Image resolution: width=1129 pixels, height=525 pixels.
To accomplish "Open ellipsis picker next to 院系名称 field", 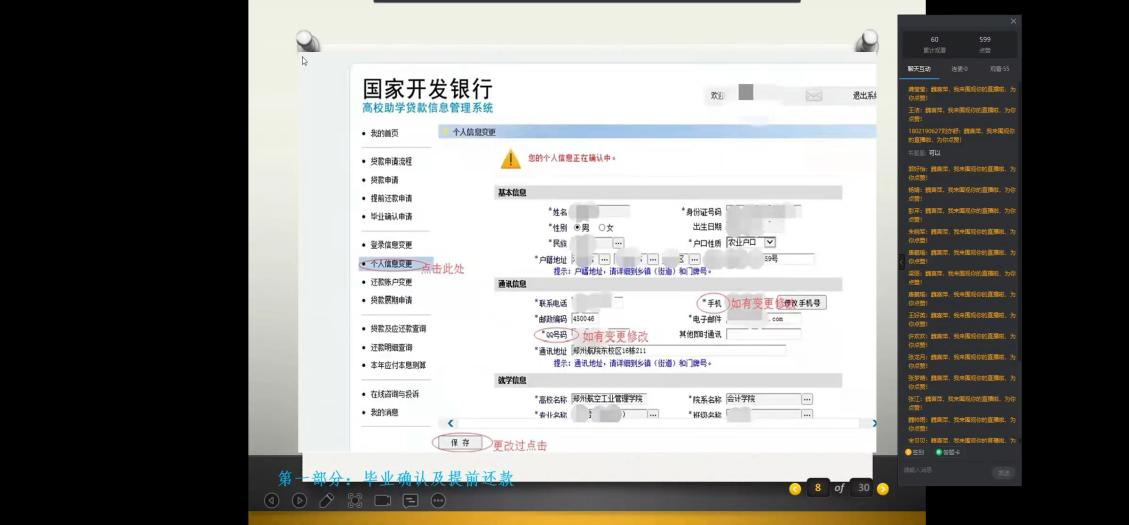I will coord(807,399).
